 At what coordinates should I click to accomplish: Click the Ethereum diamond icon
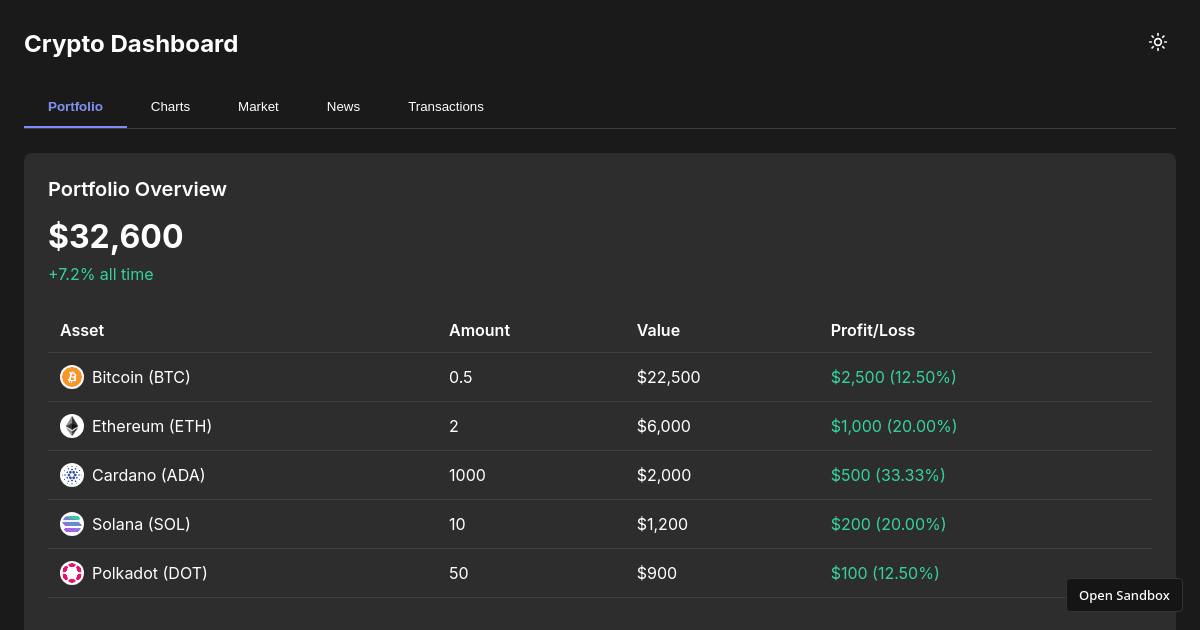click(72, 426)
